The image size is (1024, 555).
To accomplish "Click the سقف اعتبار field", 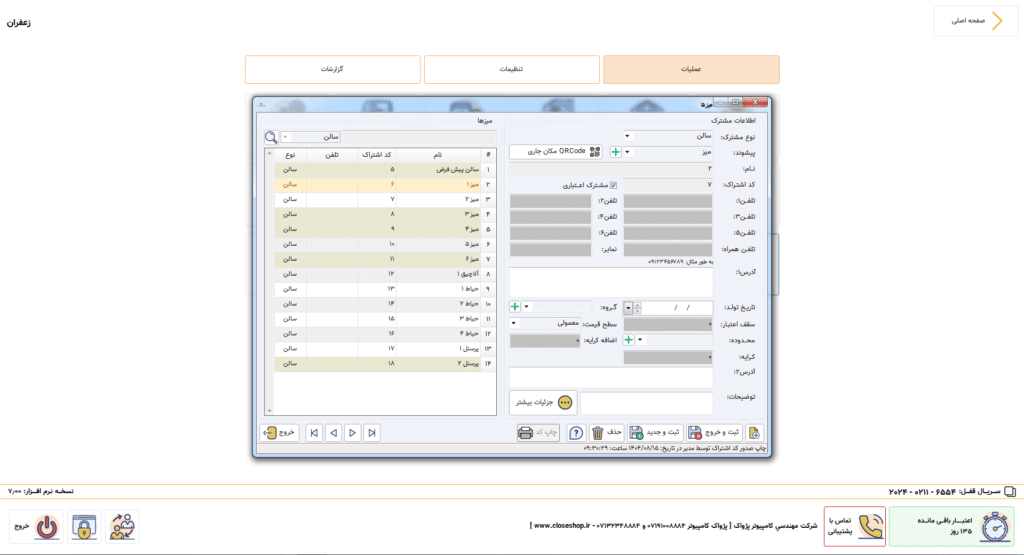I will [668, 324].
